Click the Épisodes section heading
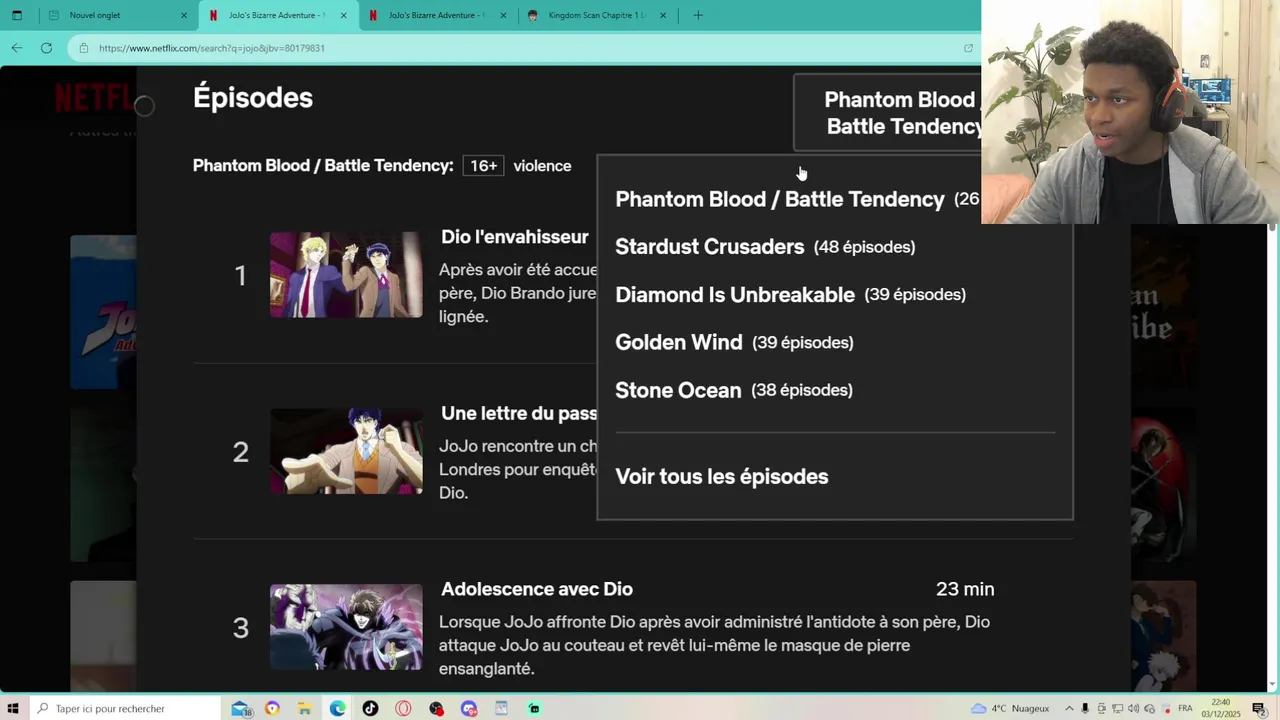Viewport: 1280px width, 720px height. 253,97
